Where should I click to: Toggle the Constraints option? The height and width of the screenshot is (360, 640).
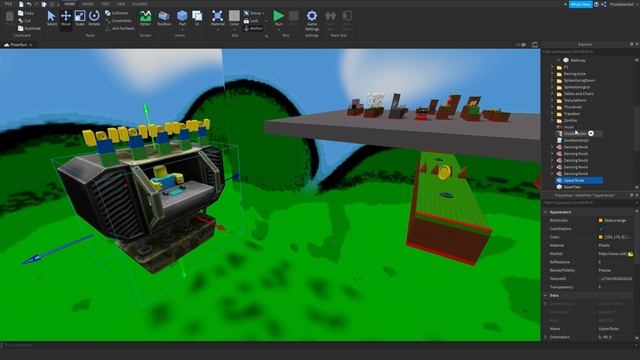118,20
